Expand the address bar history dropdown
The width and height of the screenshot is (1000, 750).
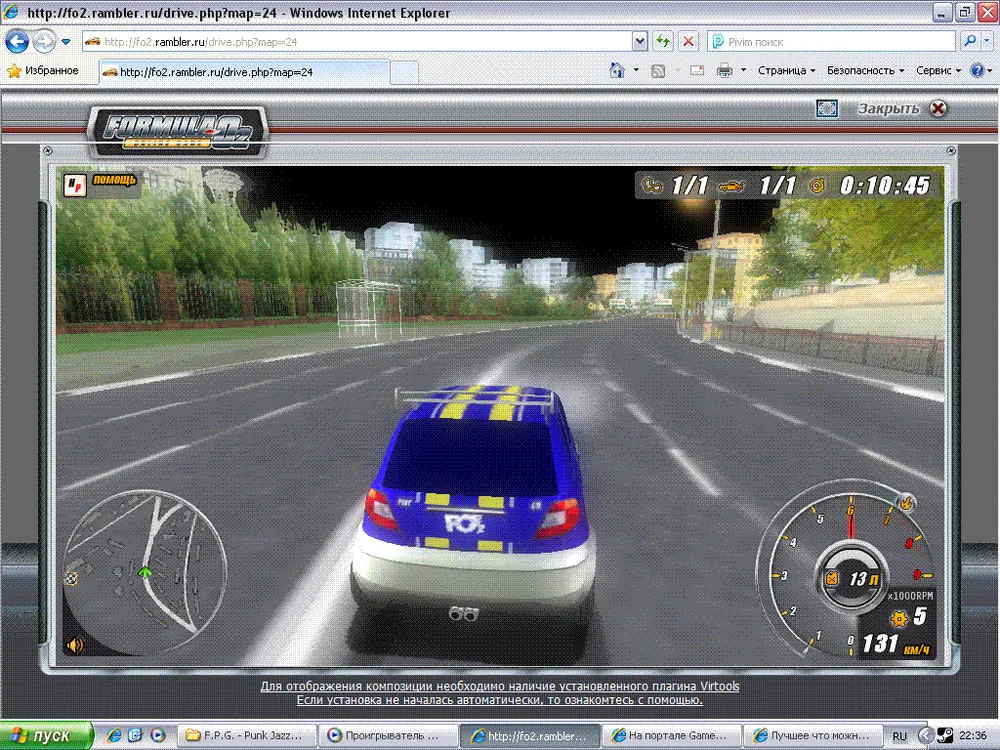coord(640,42)
